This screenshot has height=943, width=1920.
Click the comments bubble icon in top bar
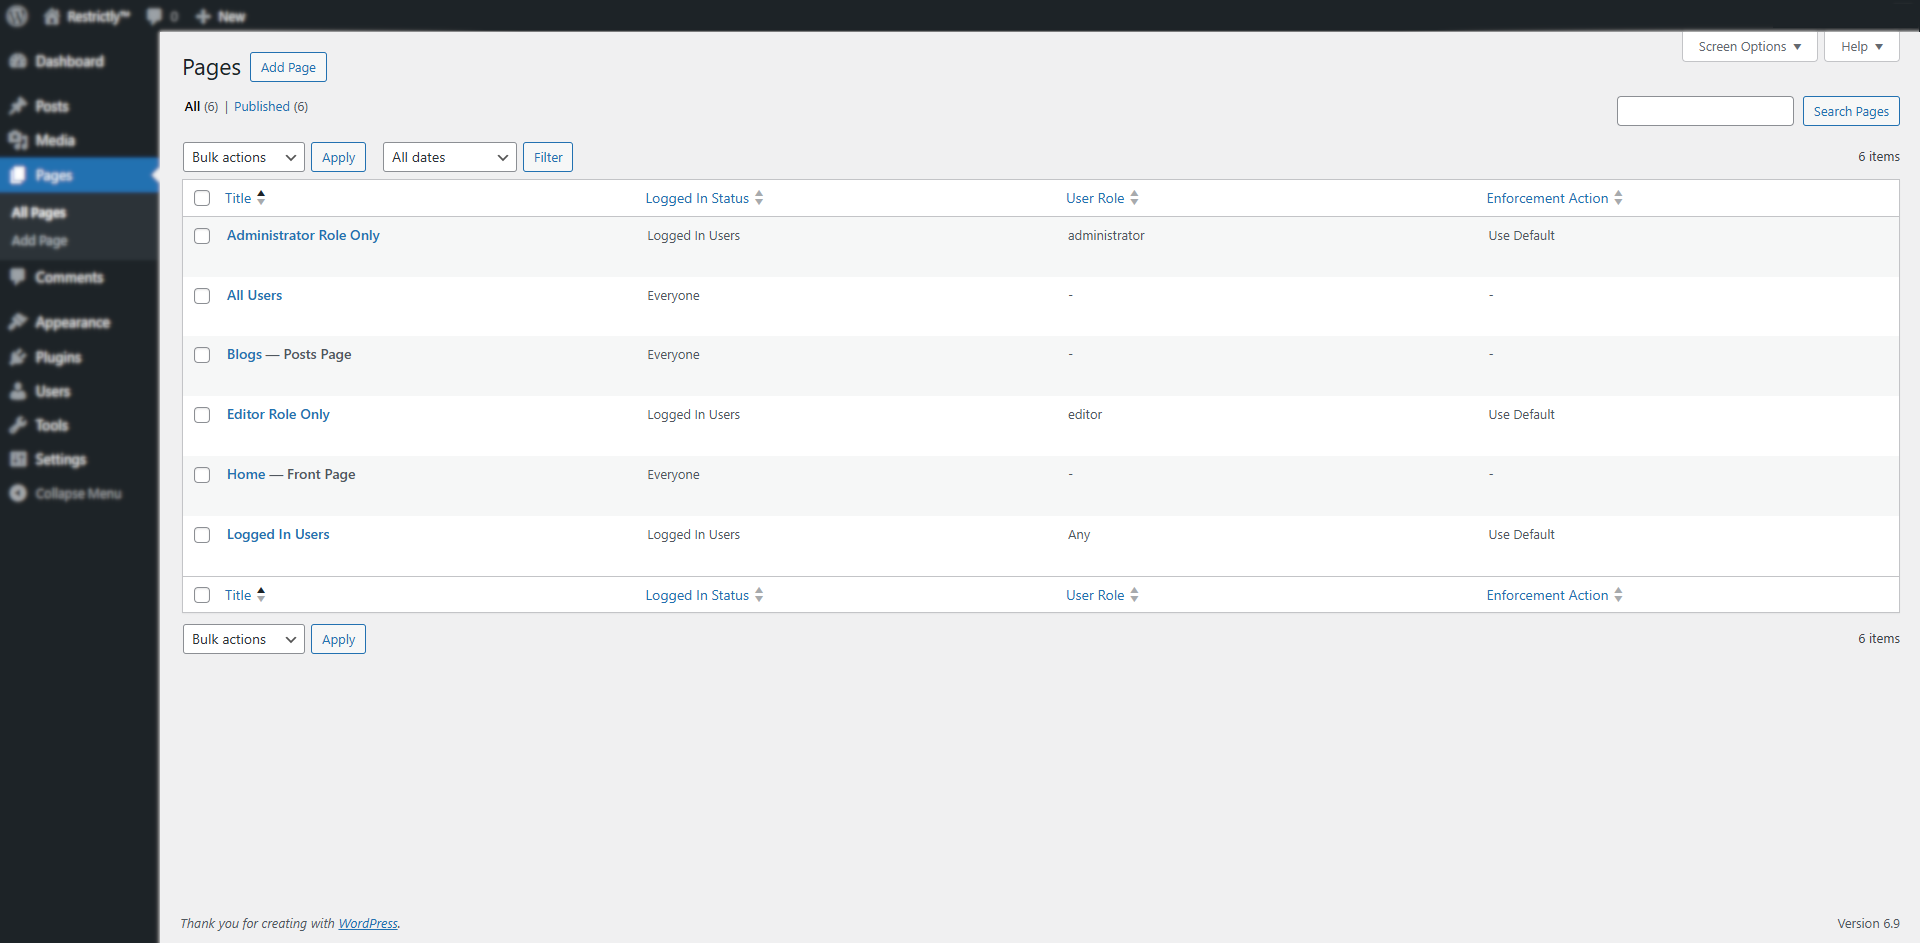tap(154, 16)
